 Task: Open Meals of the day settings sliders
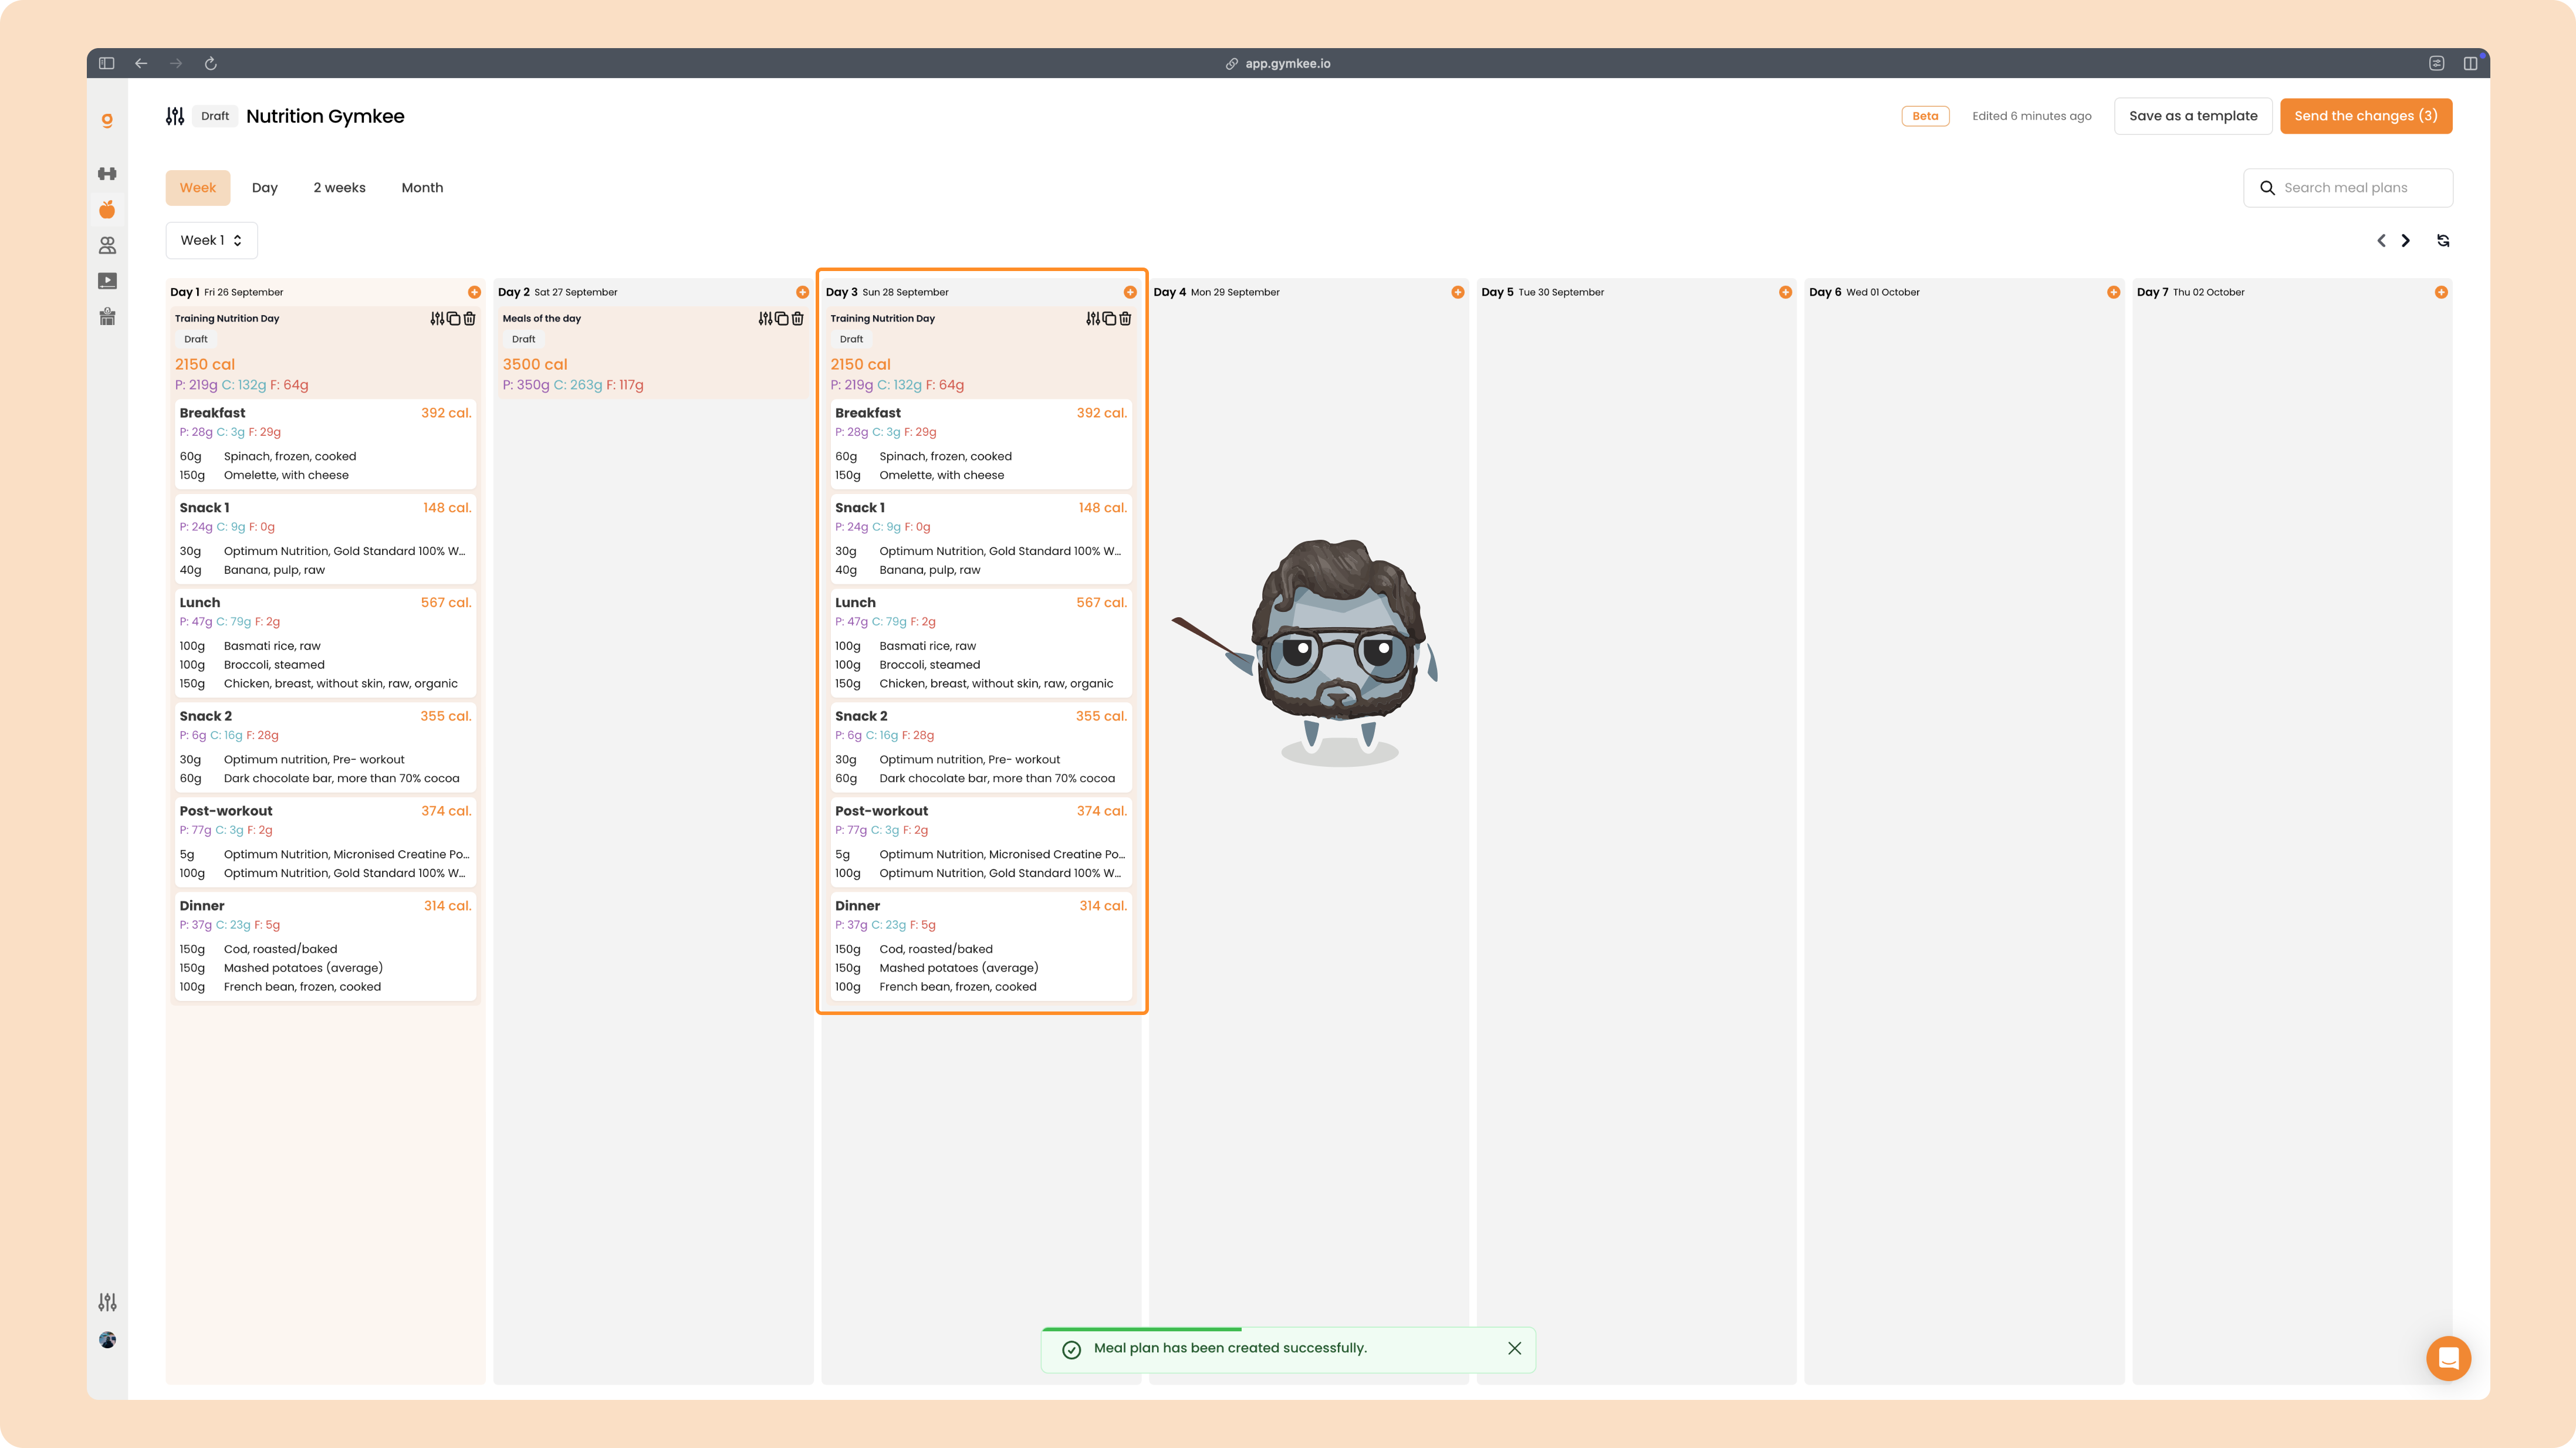765,318
